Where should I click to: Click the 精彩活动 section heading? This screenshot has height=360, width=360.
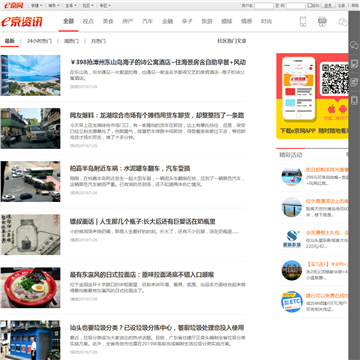(291, 155)
